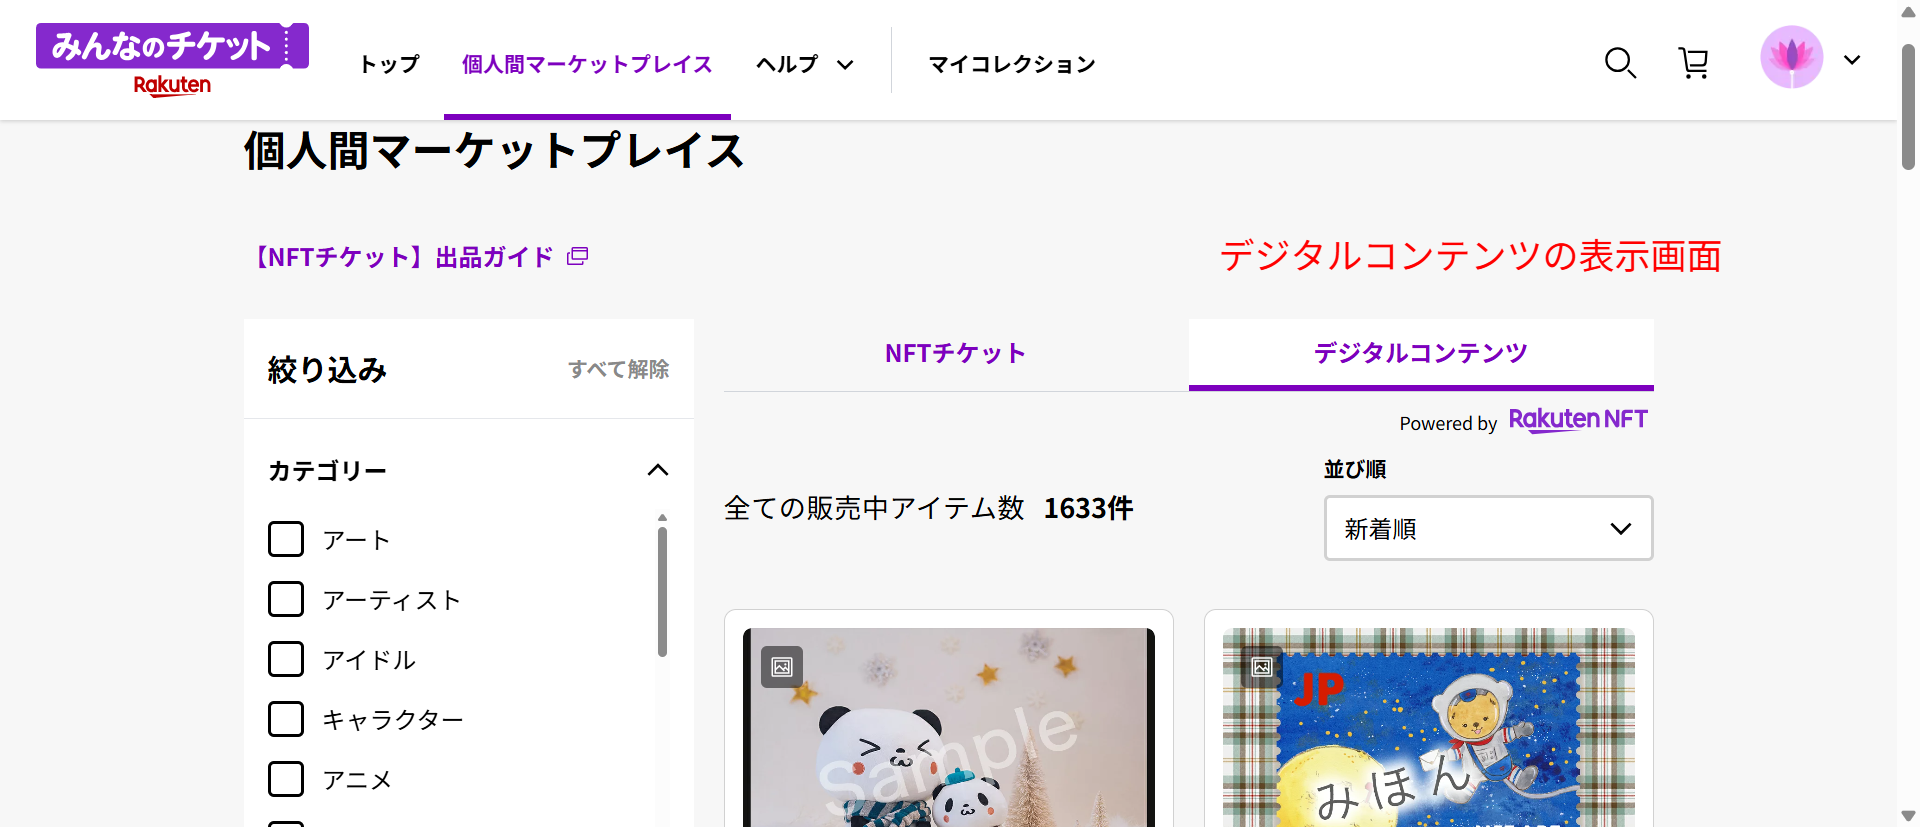The height and width of the screenshot is (827, 1920).
Task: Click the lotus profile avatar
Action: pyautogui.click(x=1791, y=58)
